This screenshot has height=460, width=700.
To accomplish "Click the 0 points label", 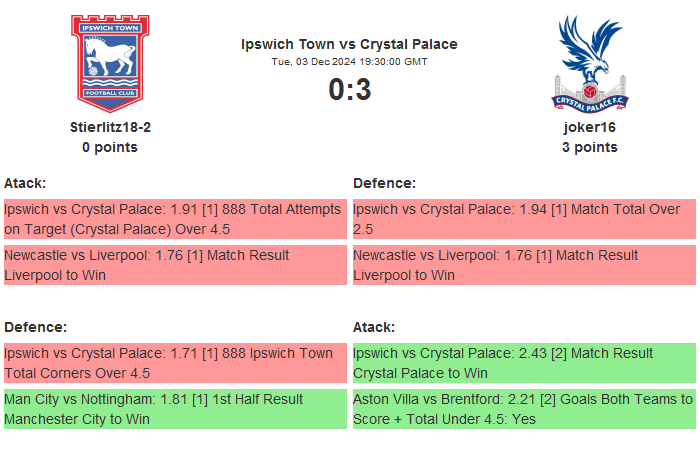I will 110,147.
